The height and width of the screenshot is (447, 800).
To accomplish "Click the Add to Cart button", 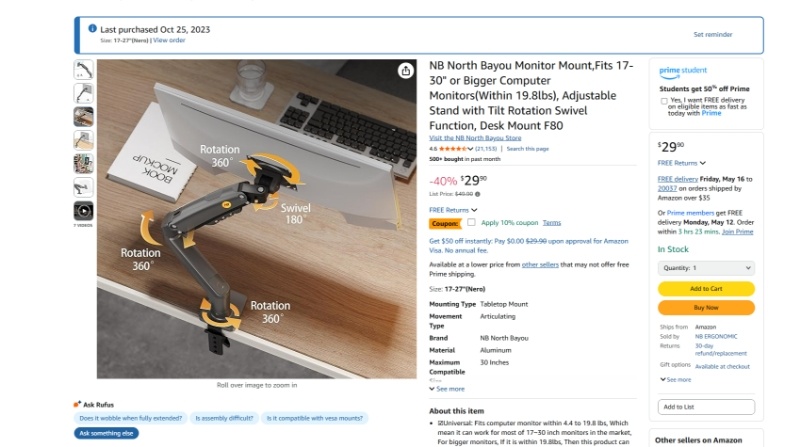I will [x=706, y=289].
